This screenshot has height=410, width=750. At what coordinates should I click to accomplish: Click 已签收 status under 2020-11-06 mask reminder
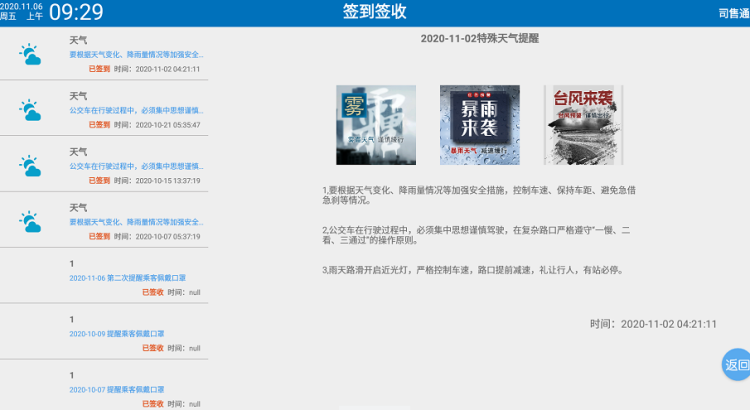click(153, 292)
